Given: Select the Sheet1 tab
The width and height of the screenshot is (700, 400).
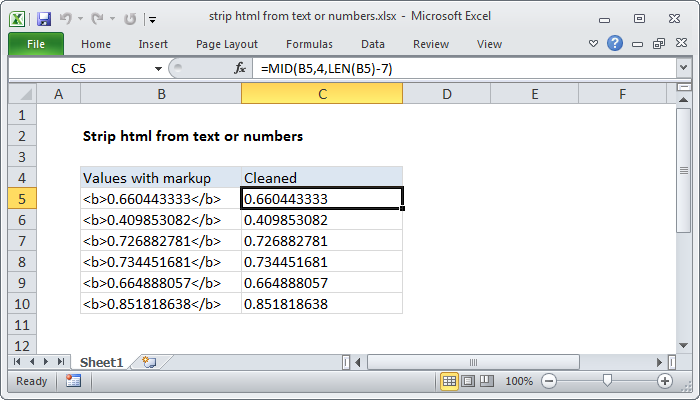Looking at the screenshot, I should (101, 362).
